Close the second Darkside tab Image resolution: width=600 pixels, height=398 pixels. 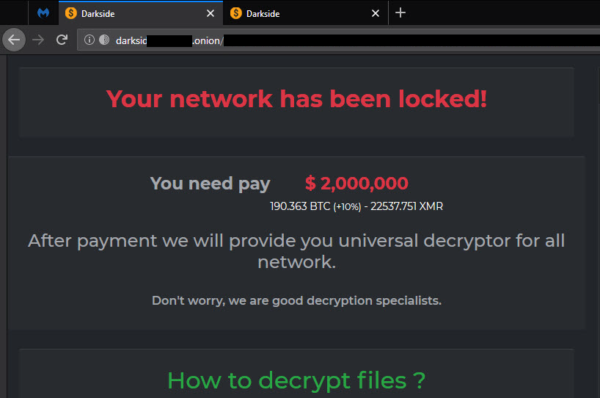tap(375, 13)
